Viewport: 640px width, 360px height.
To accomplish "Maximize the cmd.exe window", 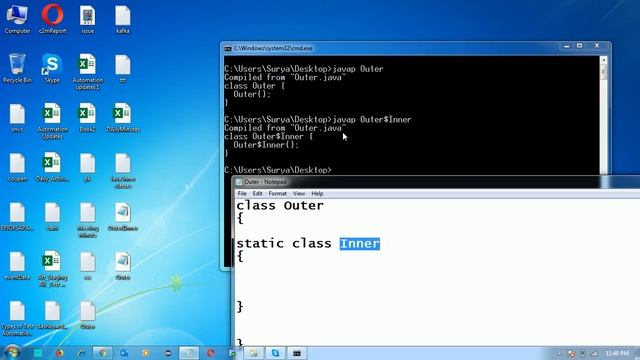I will coord(580,46).
